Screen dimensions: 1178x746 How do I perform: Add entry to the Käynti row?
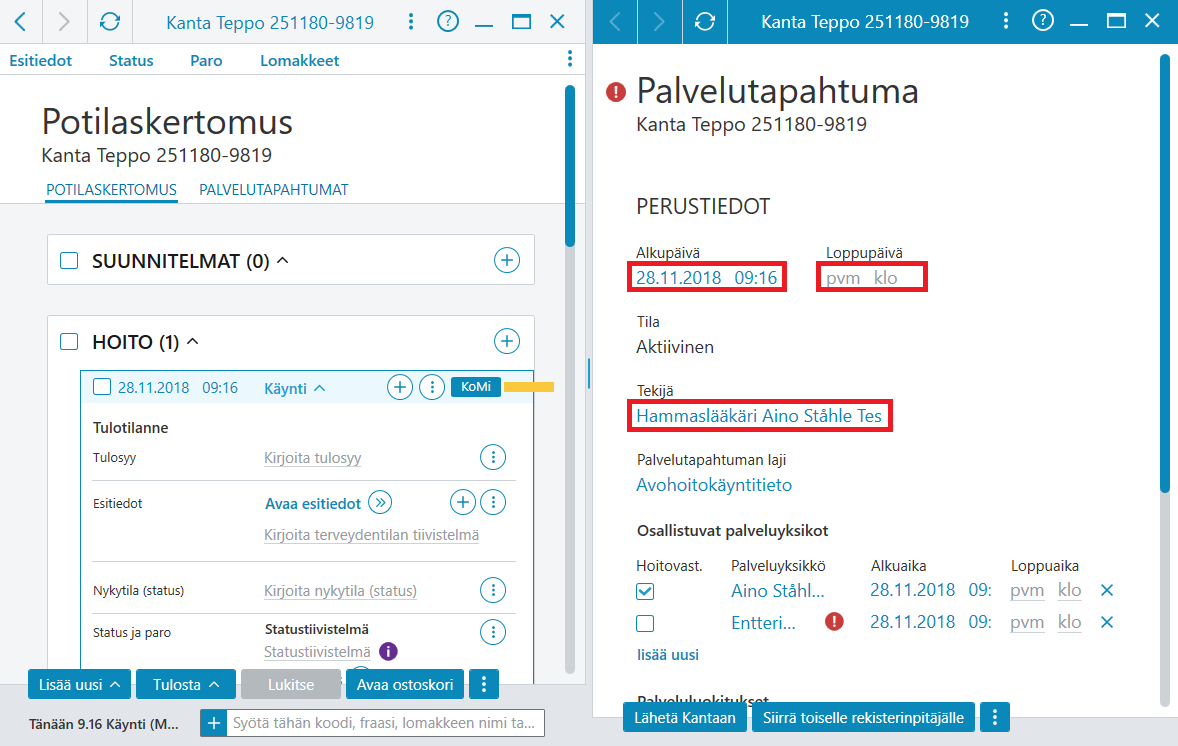(400, 388)
